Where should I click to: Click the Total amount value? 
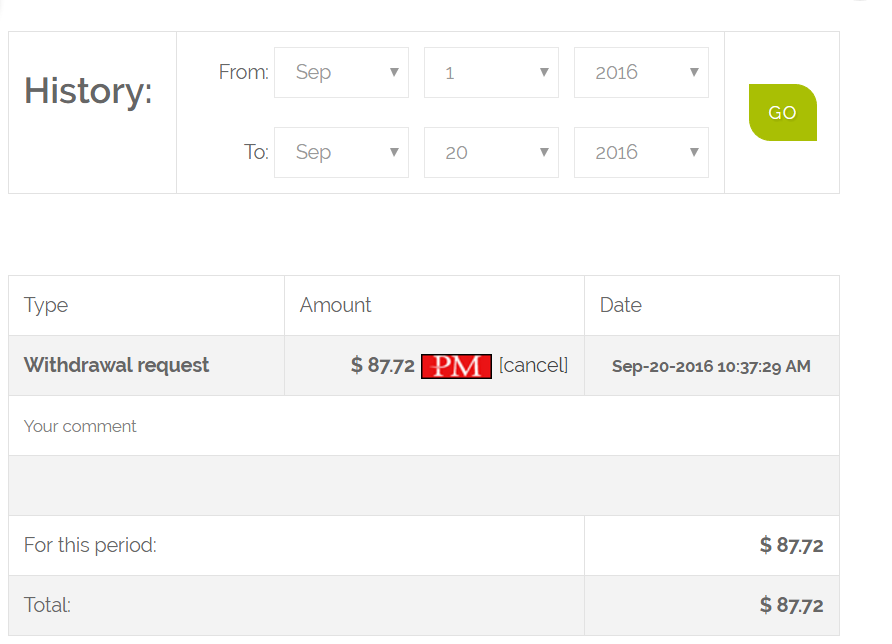point(791,605)
